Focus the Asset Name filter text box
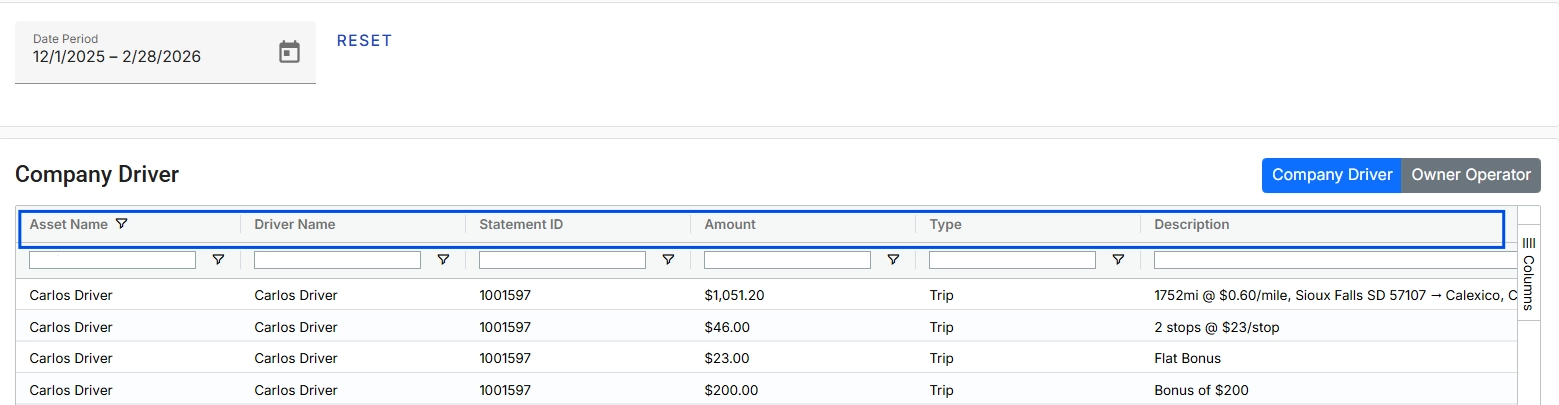This screenshot has height=405, width=1559. point(113,260)
